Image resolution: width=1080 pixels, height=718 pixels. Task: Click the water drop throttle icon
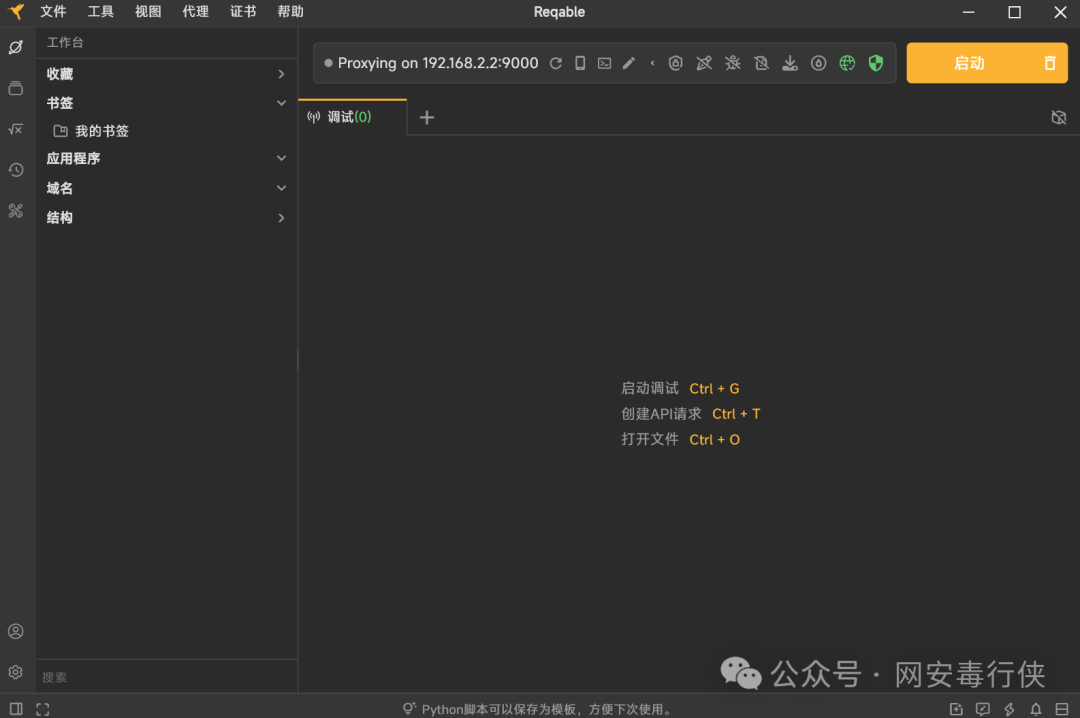point(818,63)
